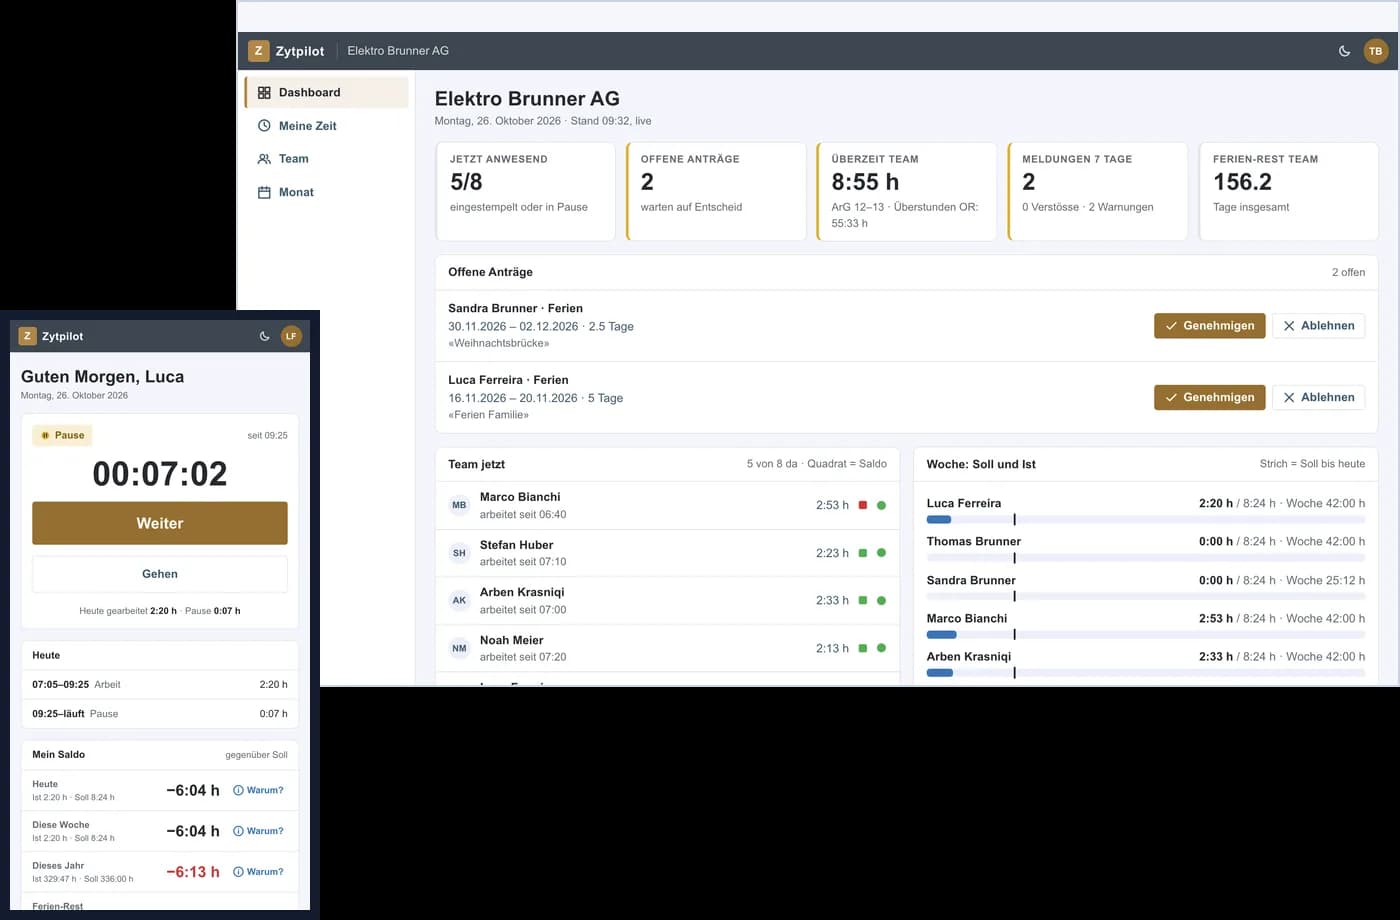1400x920 pixels.
Task: Click Arben Krasniqi's AK avatar in Team jetzt
Action: (x=459, y=601)
